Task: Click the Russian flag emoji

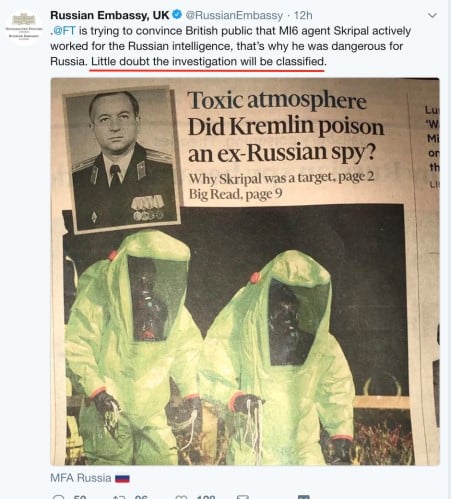Action: pyautogui.click(x=122, y=479)
